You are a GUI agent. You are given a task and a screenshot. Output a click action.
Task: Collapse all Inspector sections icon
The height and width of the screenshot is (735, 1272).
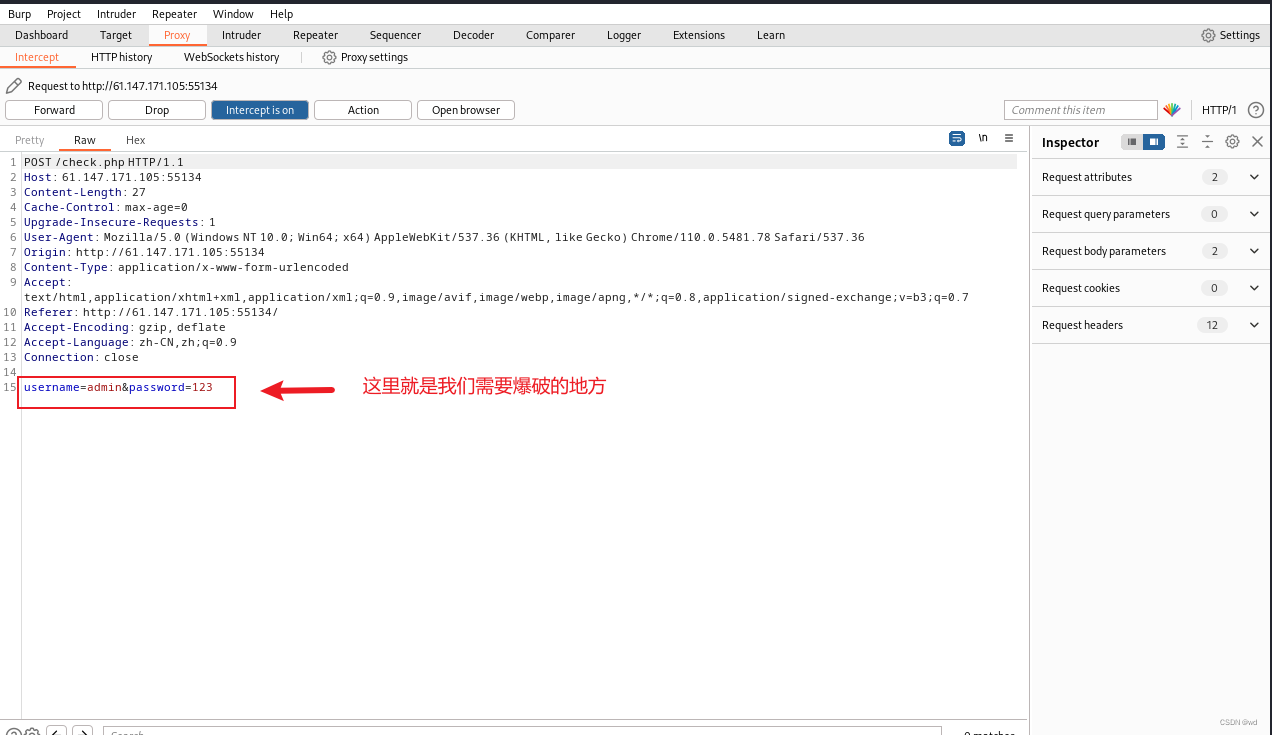(x=1206, y=141)
